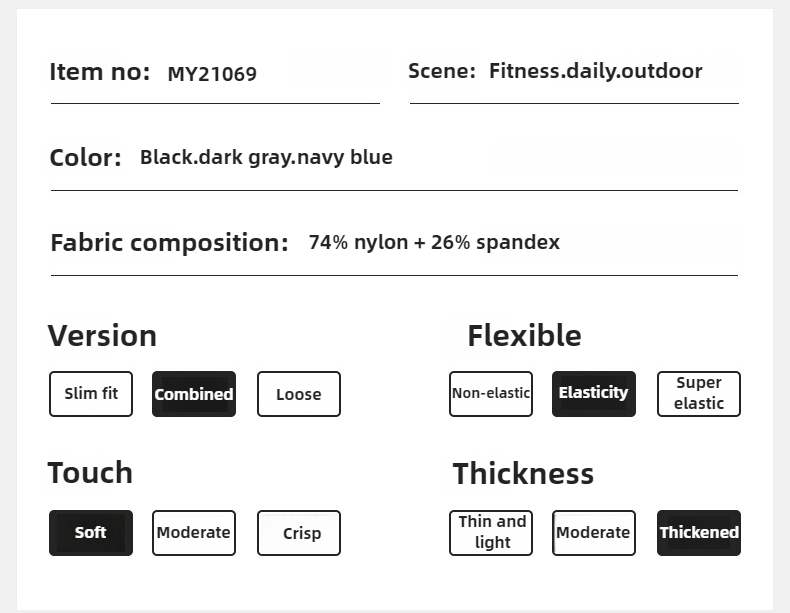
Task: Choose the Super elastic option
Action: tap(699, 393)
